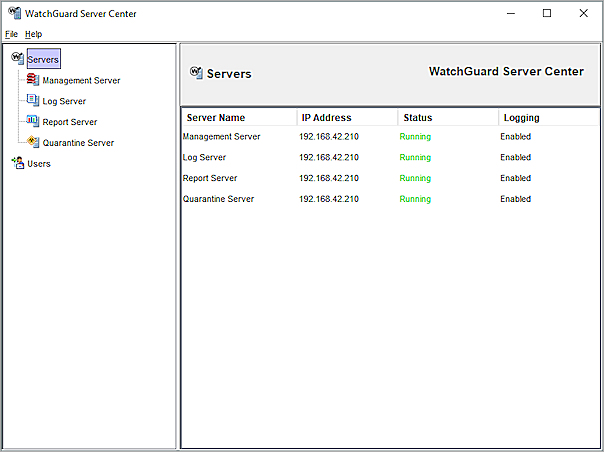Sort by the Server Name column header

pos(216,118)
